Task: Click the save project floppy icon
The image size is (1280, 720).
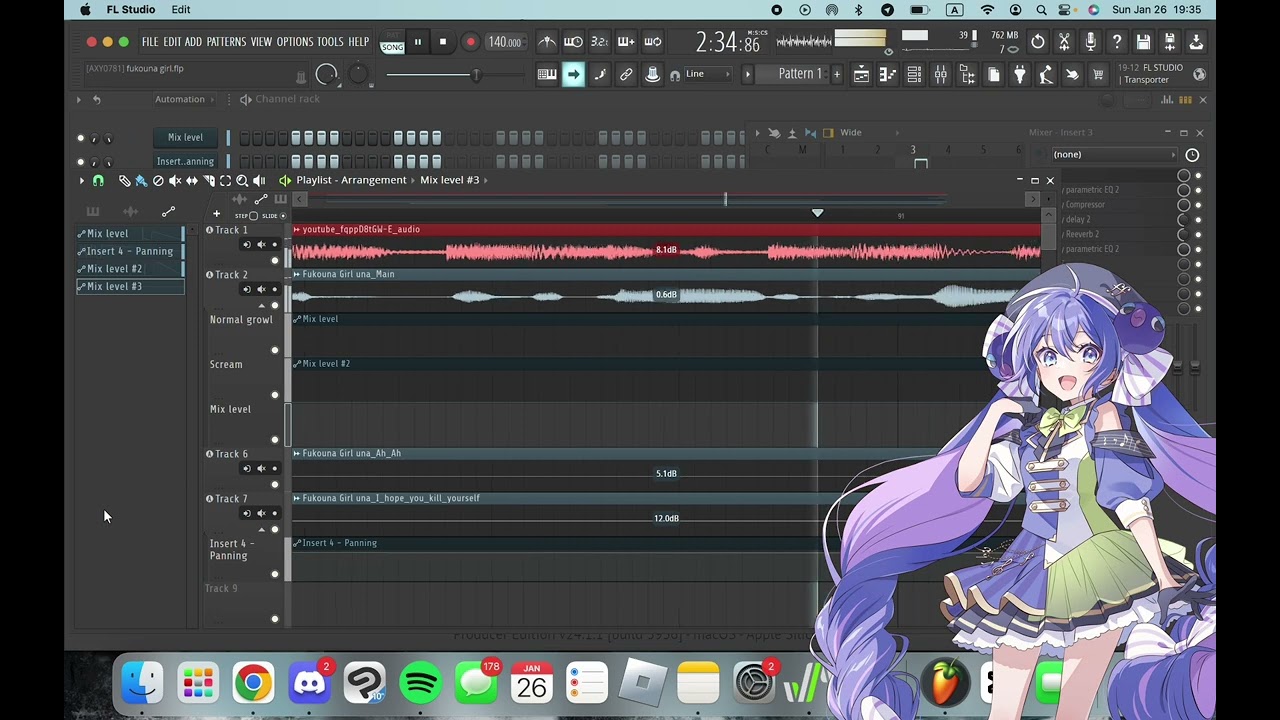Action: tap(1143, 42)
